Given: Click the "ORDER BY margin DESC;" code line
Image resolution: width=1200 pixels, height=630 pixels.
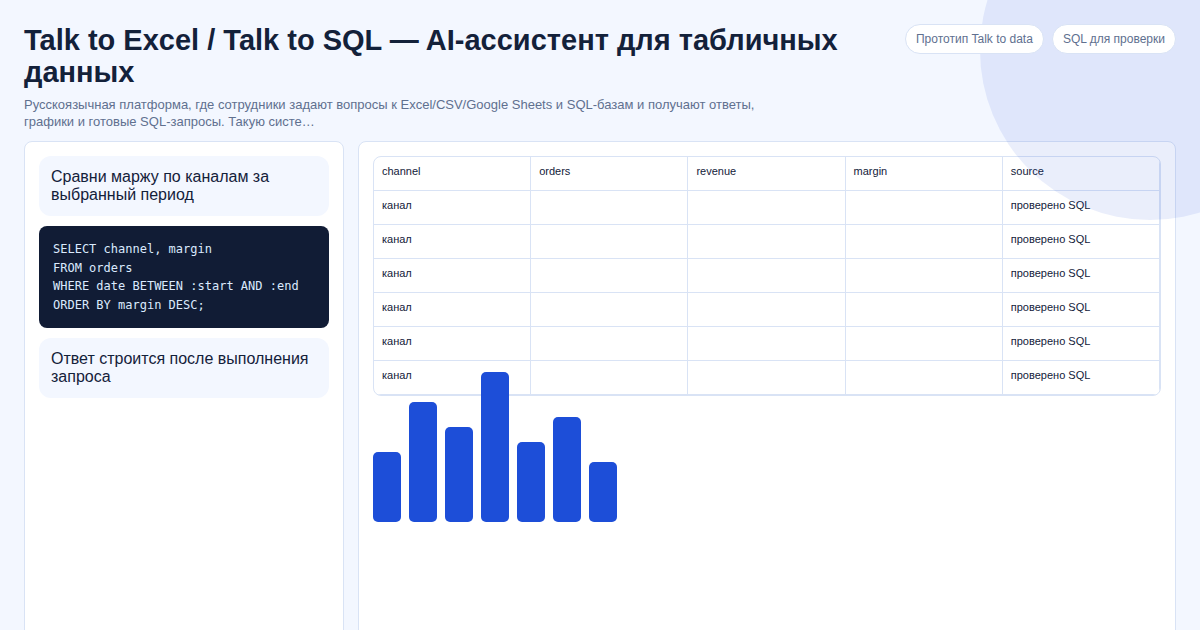Looking at the screenshot, I should tap(128, 305).
